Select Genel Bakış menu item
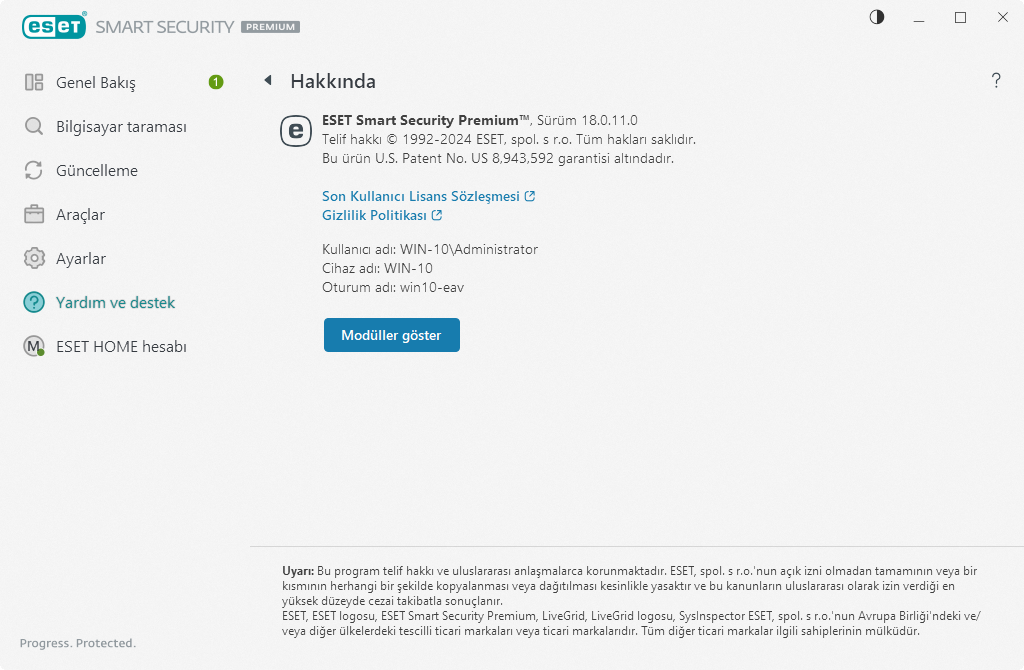Viewport: 1024px width, 670px height. click(96, 82)
